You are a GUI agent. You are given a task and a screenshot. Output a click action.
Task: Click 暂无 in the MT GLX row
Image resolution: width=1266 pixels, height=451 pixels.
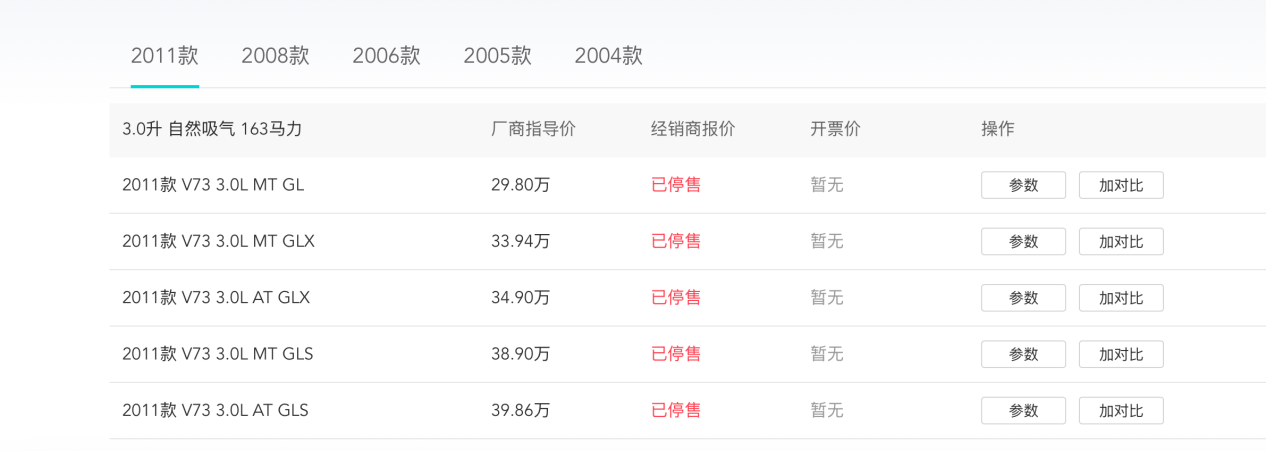tap(827, 241)
